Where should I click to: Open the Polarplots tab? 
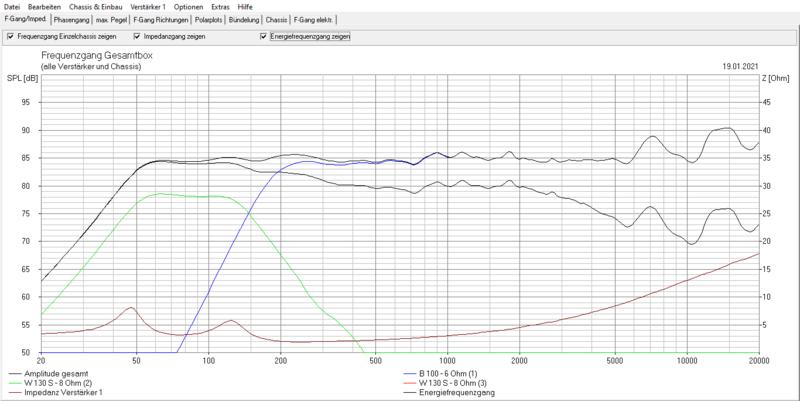pyautogui.click(x=209, y=20)
